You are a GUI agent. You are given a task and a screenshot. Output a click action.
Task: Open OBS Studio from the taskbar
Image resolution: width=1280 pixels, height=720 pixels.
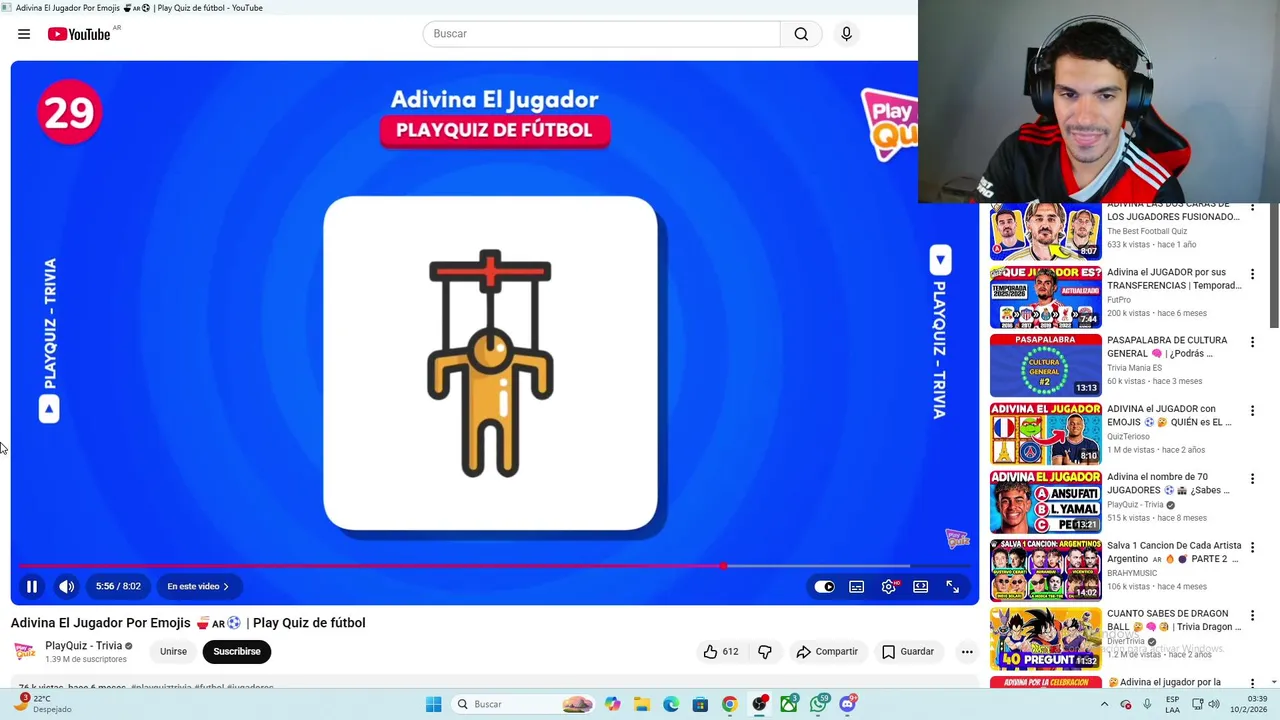(x=760, y=705)
